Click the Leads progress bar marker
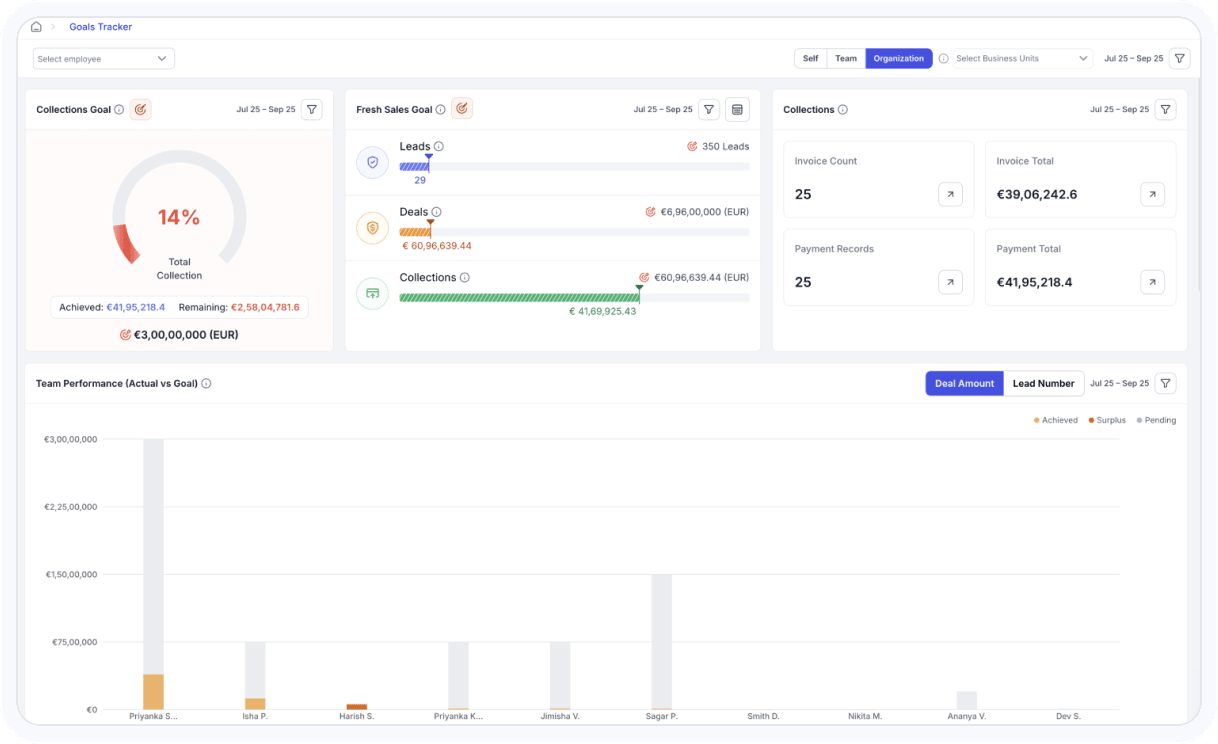Viewport: 1218px width, 744px height. pos(428,157)
